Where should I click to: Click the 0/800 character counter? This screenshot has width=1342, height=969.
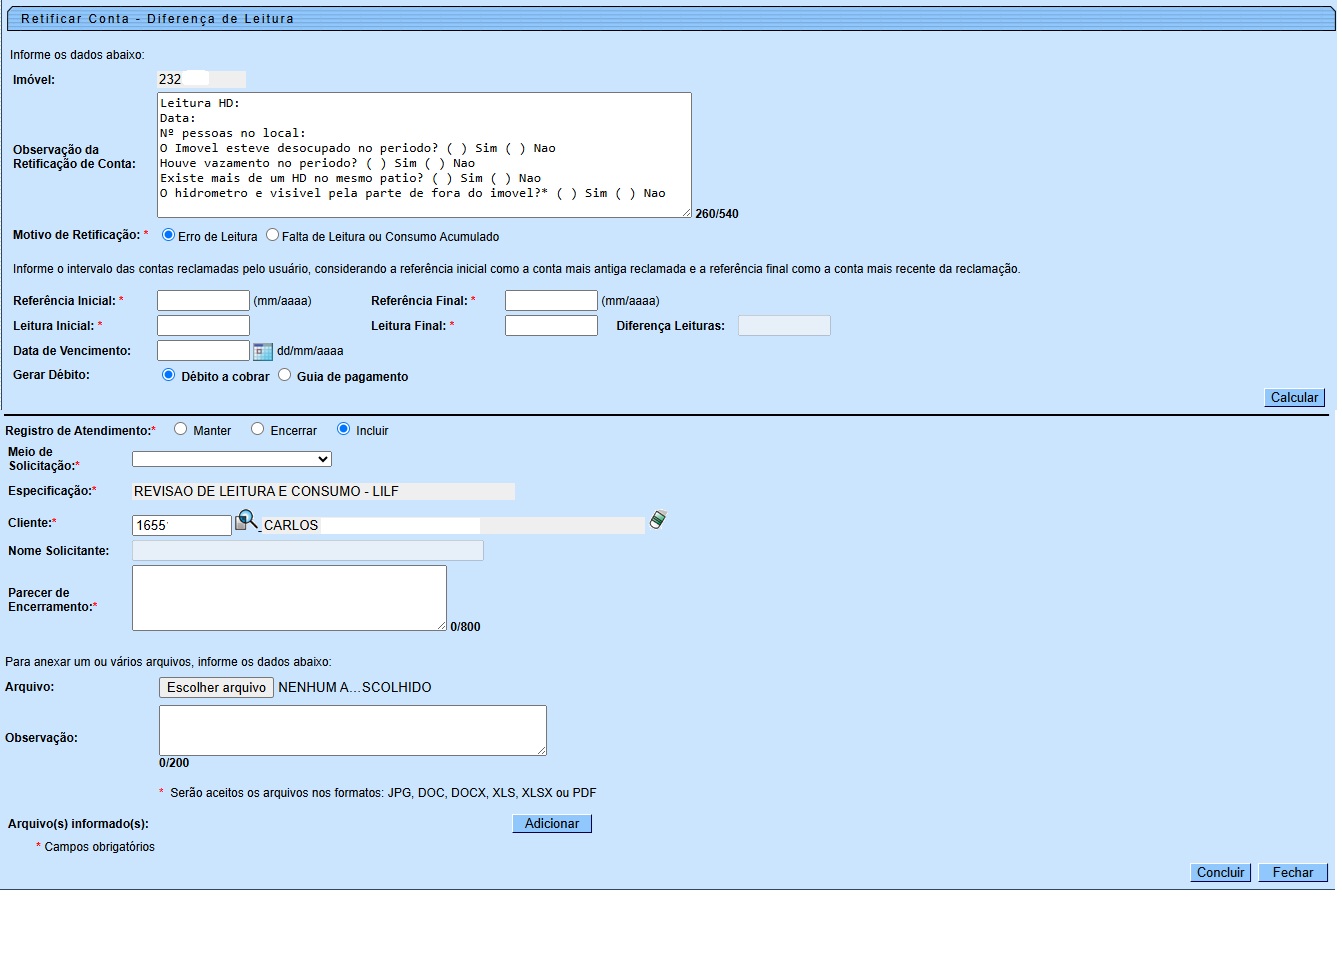pos(465,627)
